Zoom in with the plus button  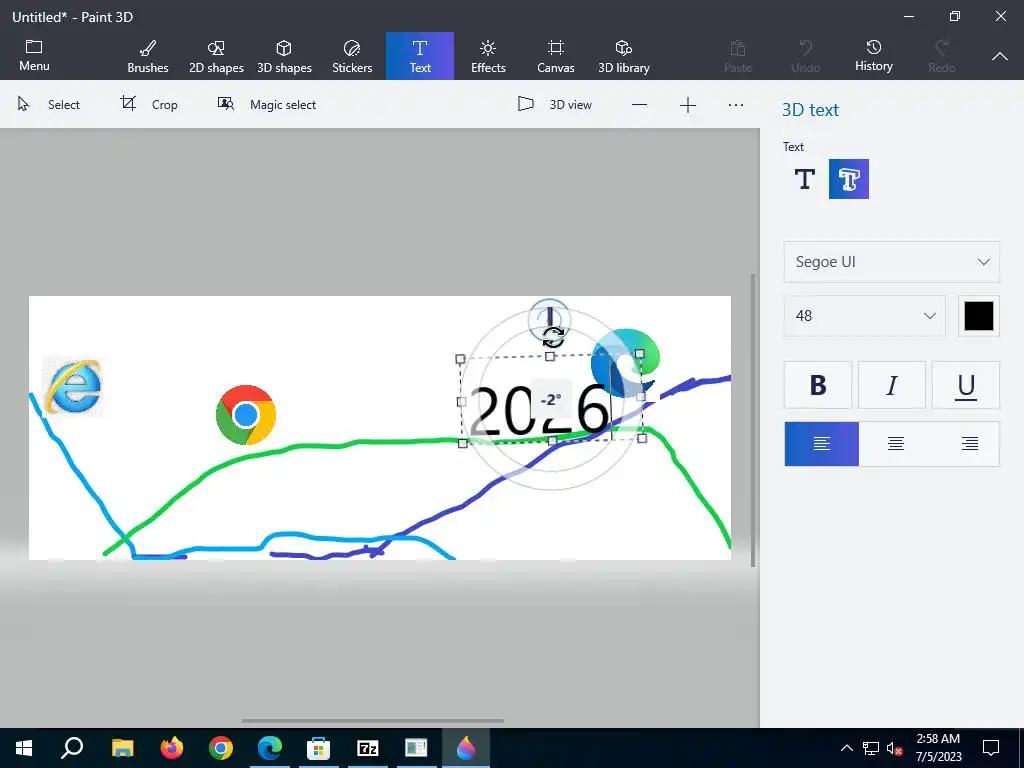688,105
